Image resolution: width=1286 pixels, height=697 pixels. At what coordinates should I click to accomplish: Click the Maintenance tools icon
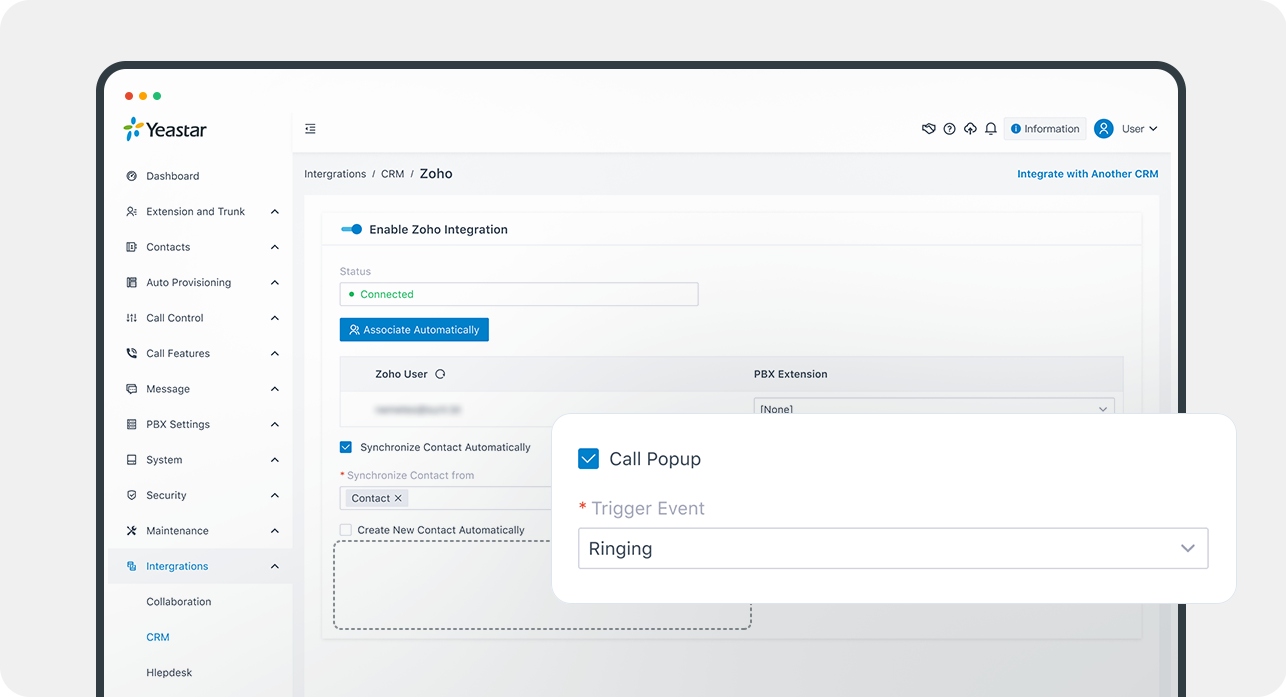(132, 531)
